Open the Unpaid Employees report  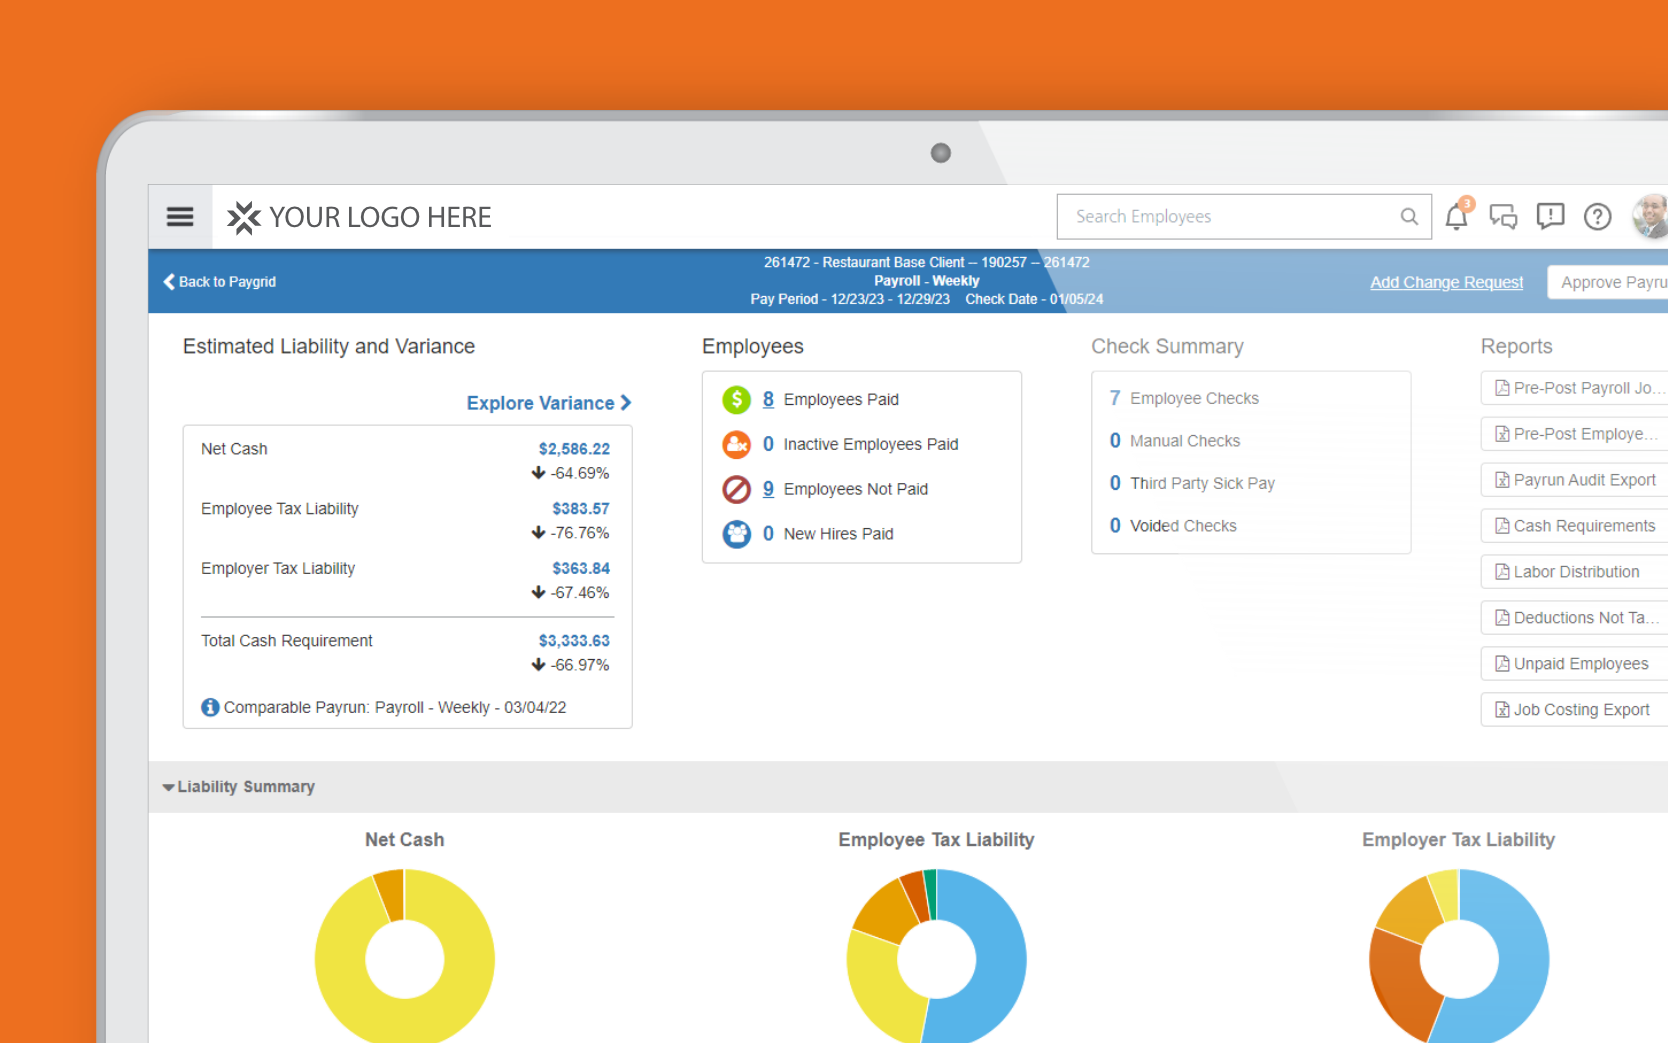pos(1574,664)
